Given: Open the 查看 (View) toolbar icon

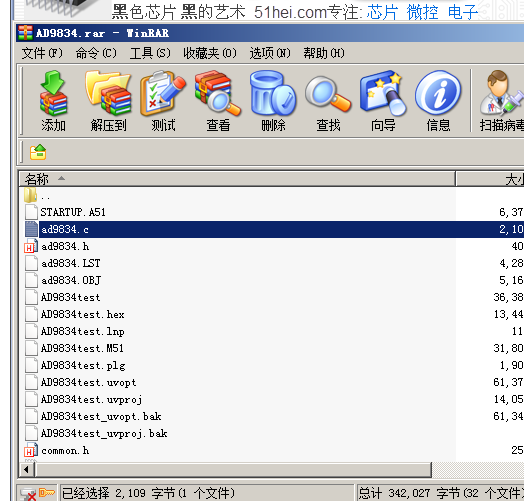Looking at the screenshot, I should click(218, 93).
